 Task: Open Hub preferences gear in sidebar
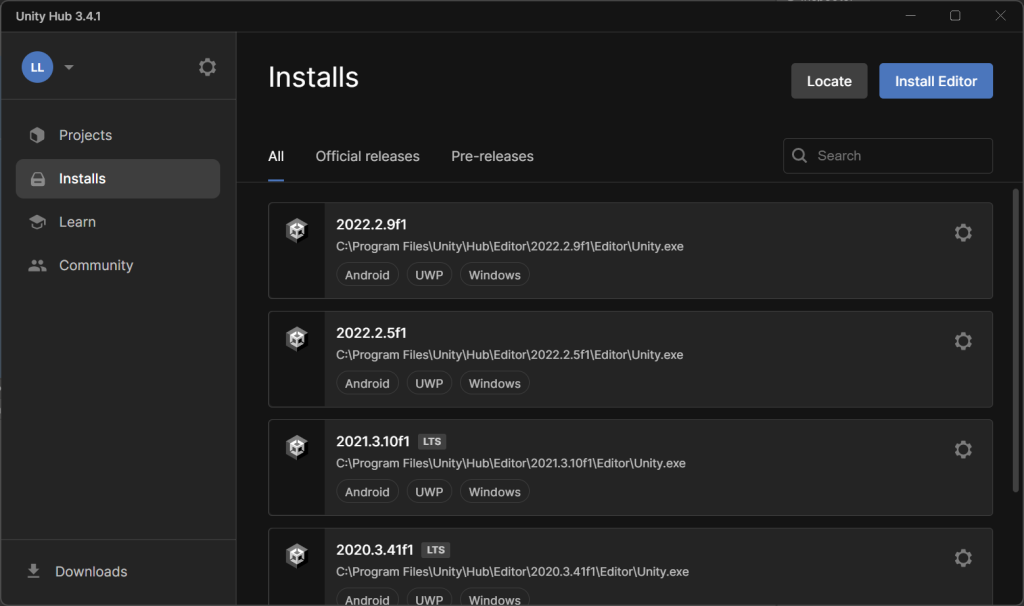[x=207, y=67]
